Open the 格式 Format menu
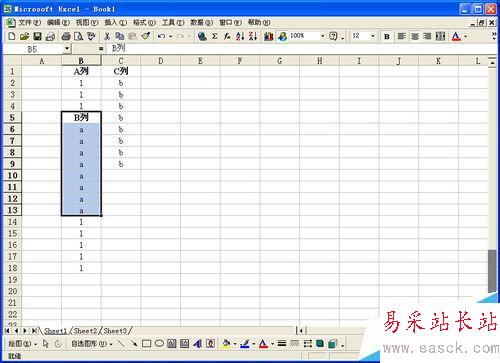This screenshot has height=363, width=500. click(144, 22)
